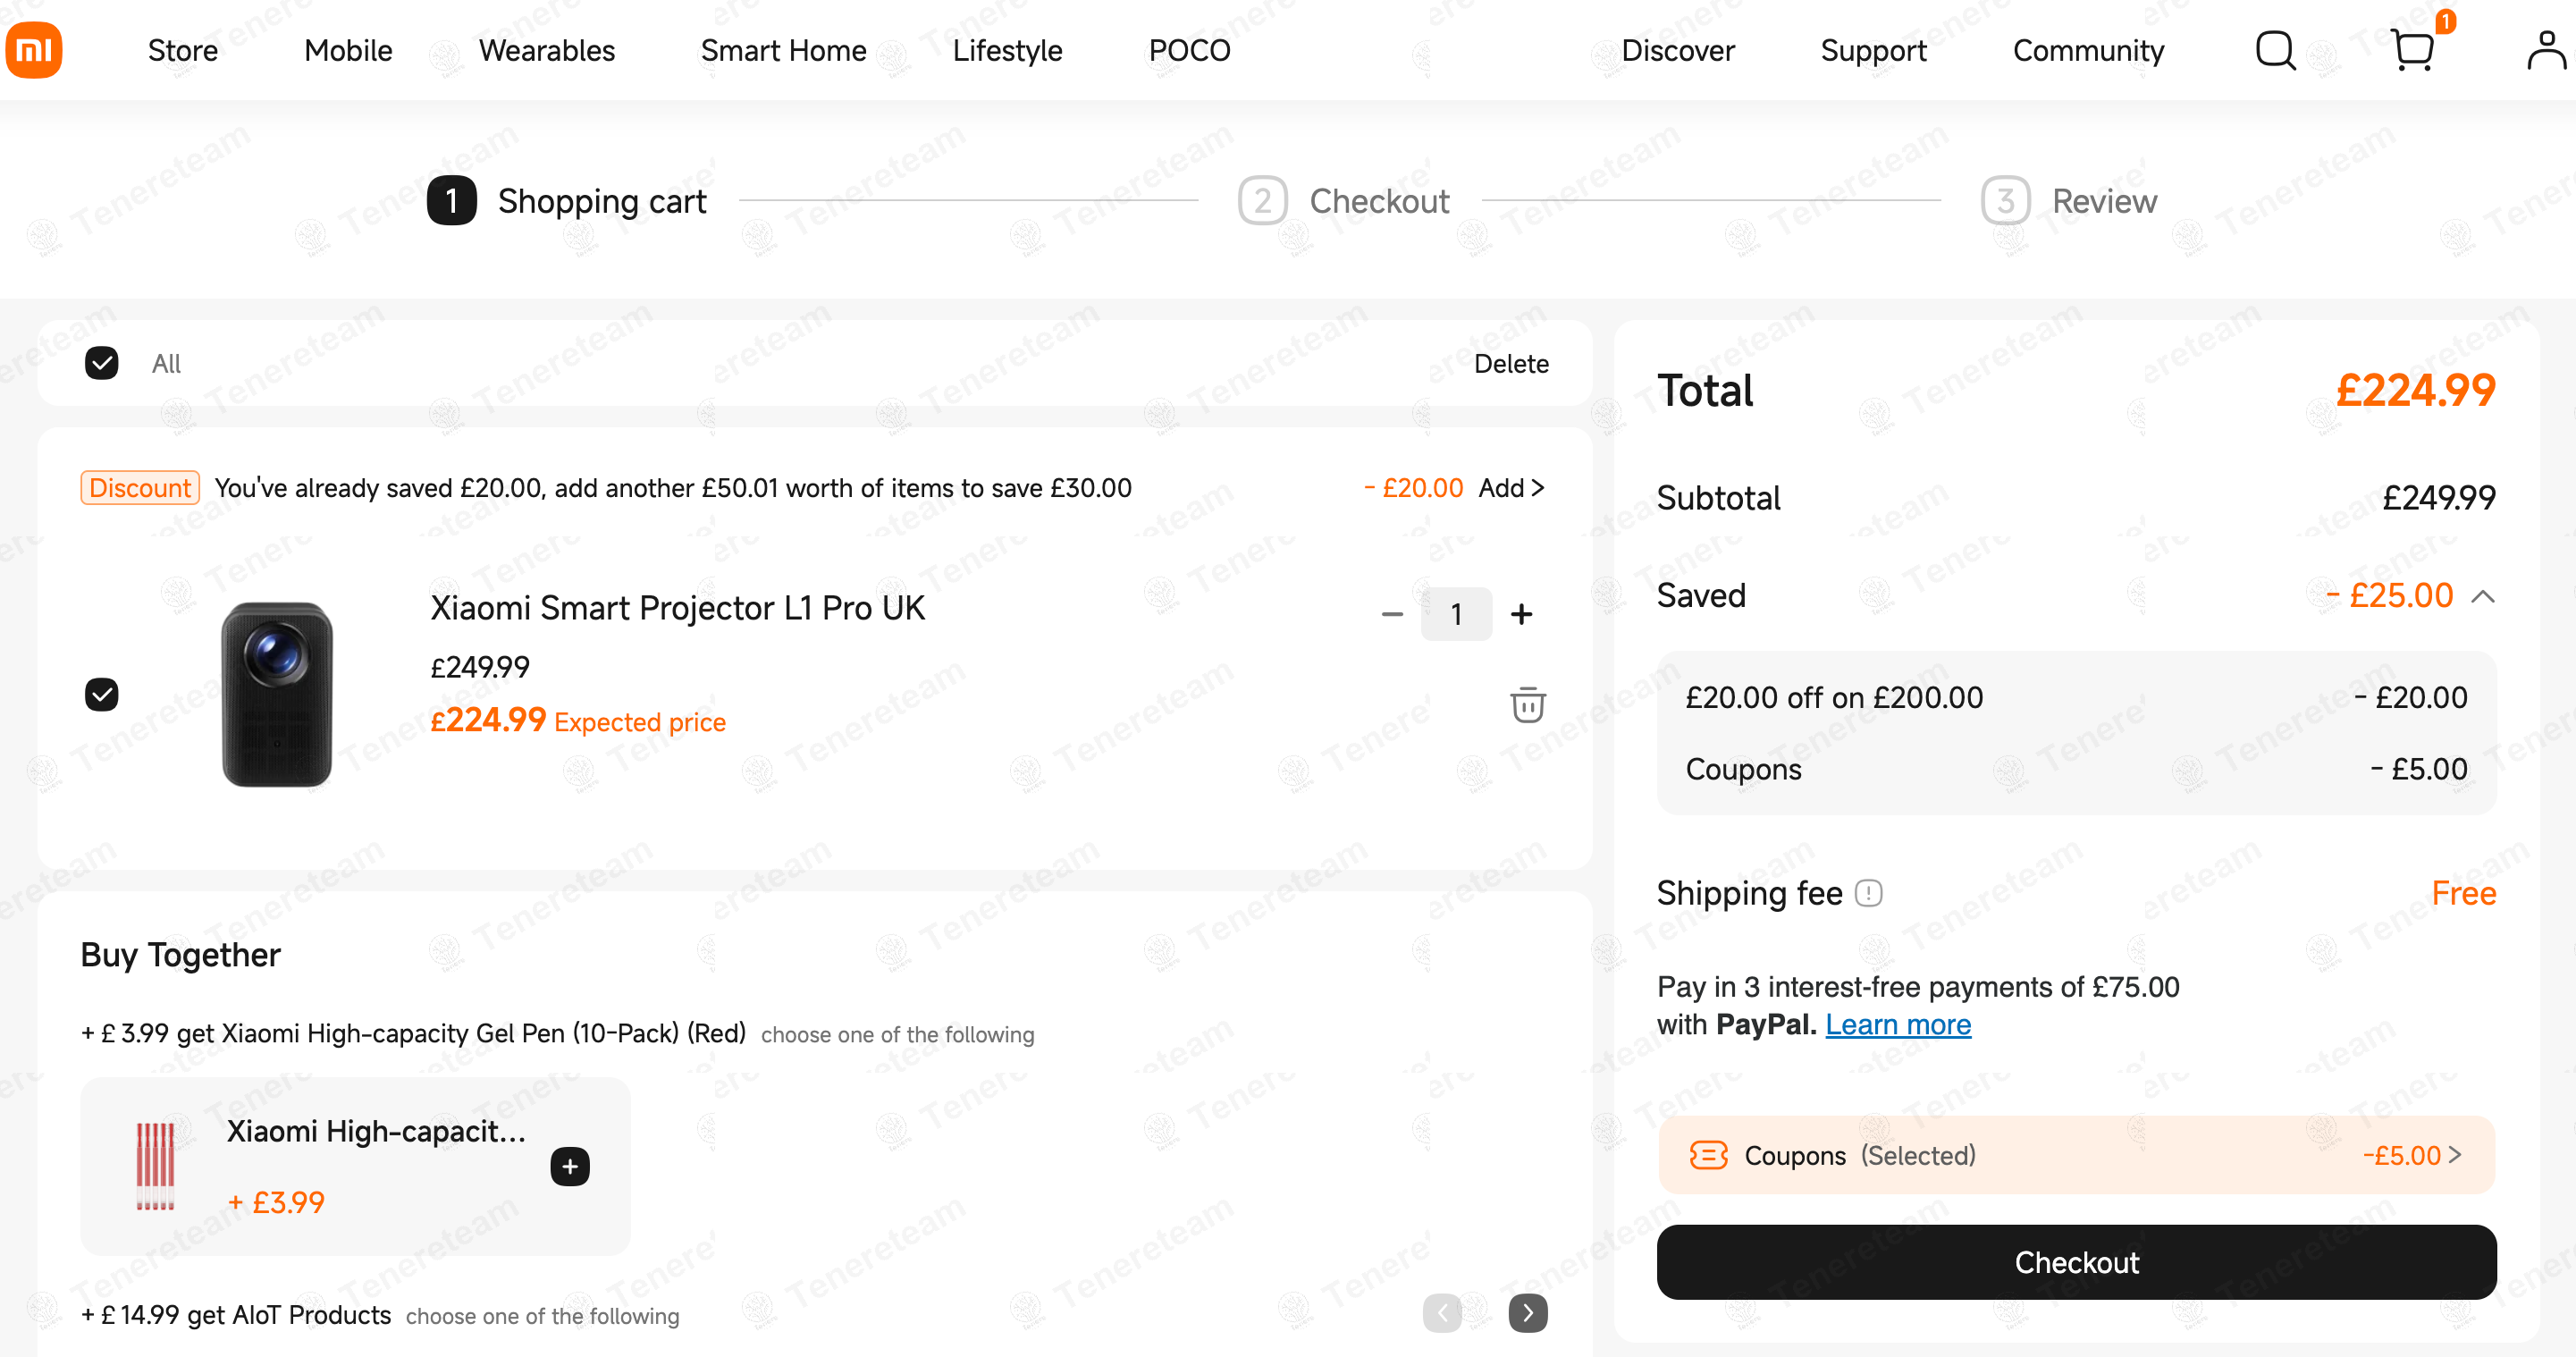Image resolution: width=2576 pixels, height=1357 pixels.
Task: Open the Wearables menu
Action: (x=546, y=50)
